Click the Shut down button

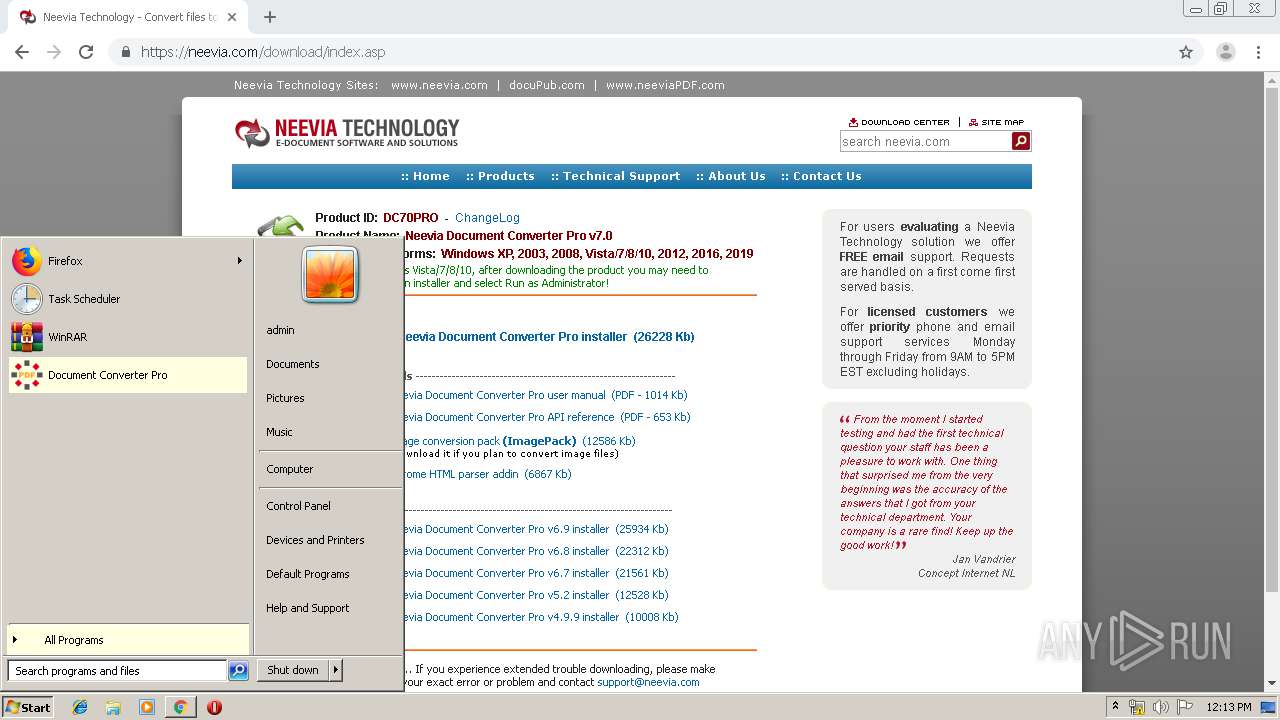tap(293, 670)
